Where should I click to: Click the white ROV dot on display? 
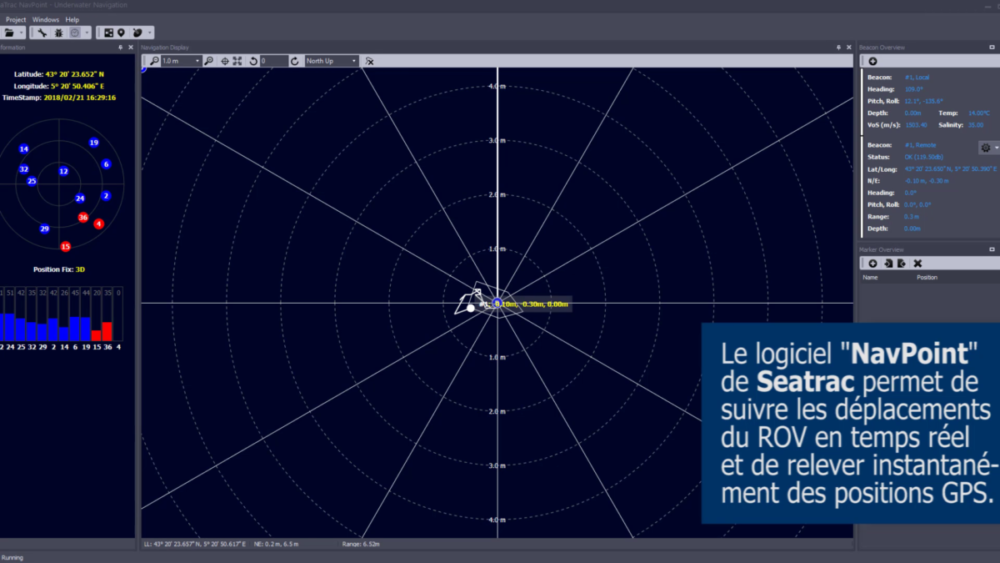(x=471, y=308)
